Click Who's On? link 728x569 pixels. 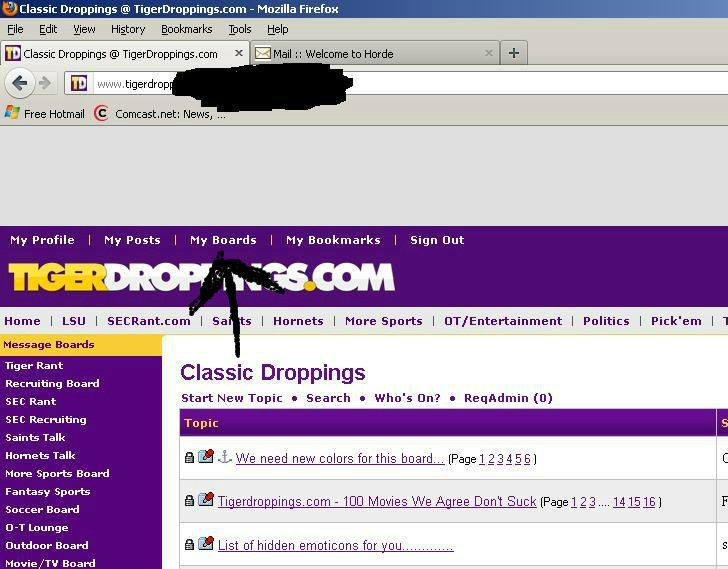pyautogui.click(x=407, y=398)
